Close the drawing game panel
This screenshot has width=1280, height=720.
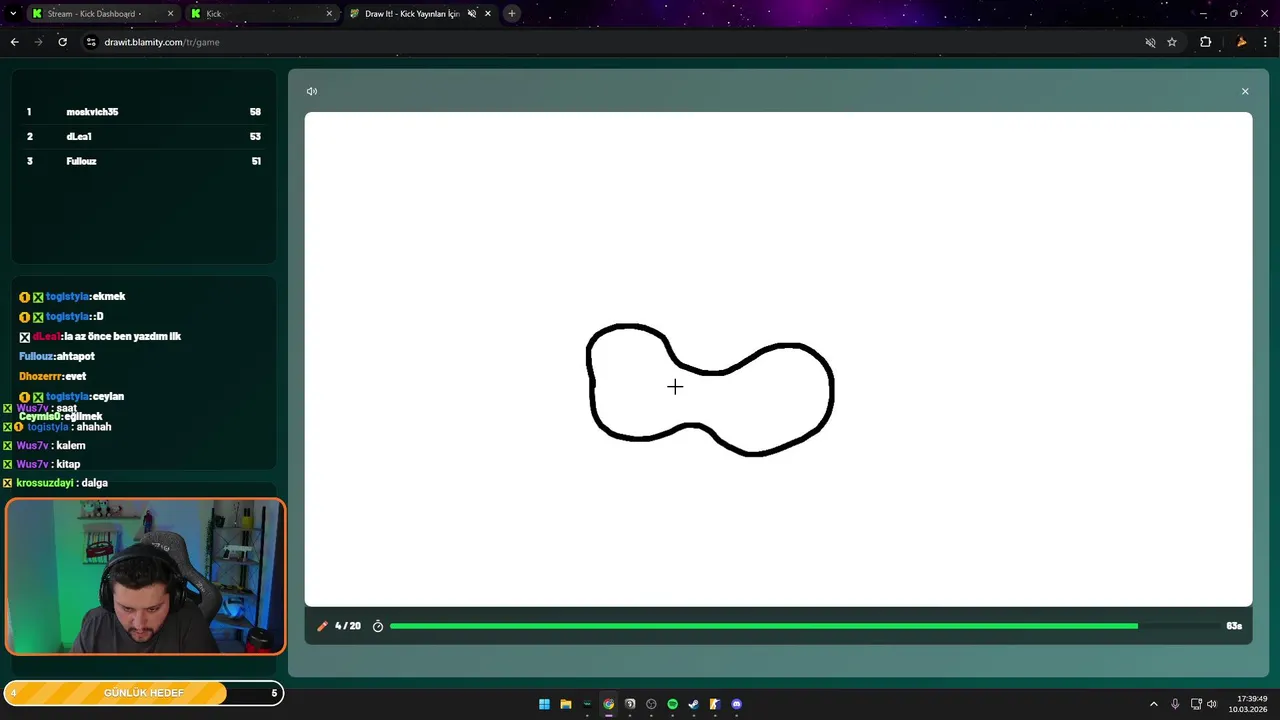pyautogui.click(x=1245, y=91)
